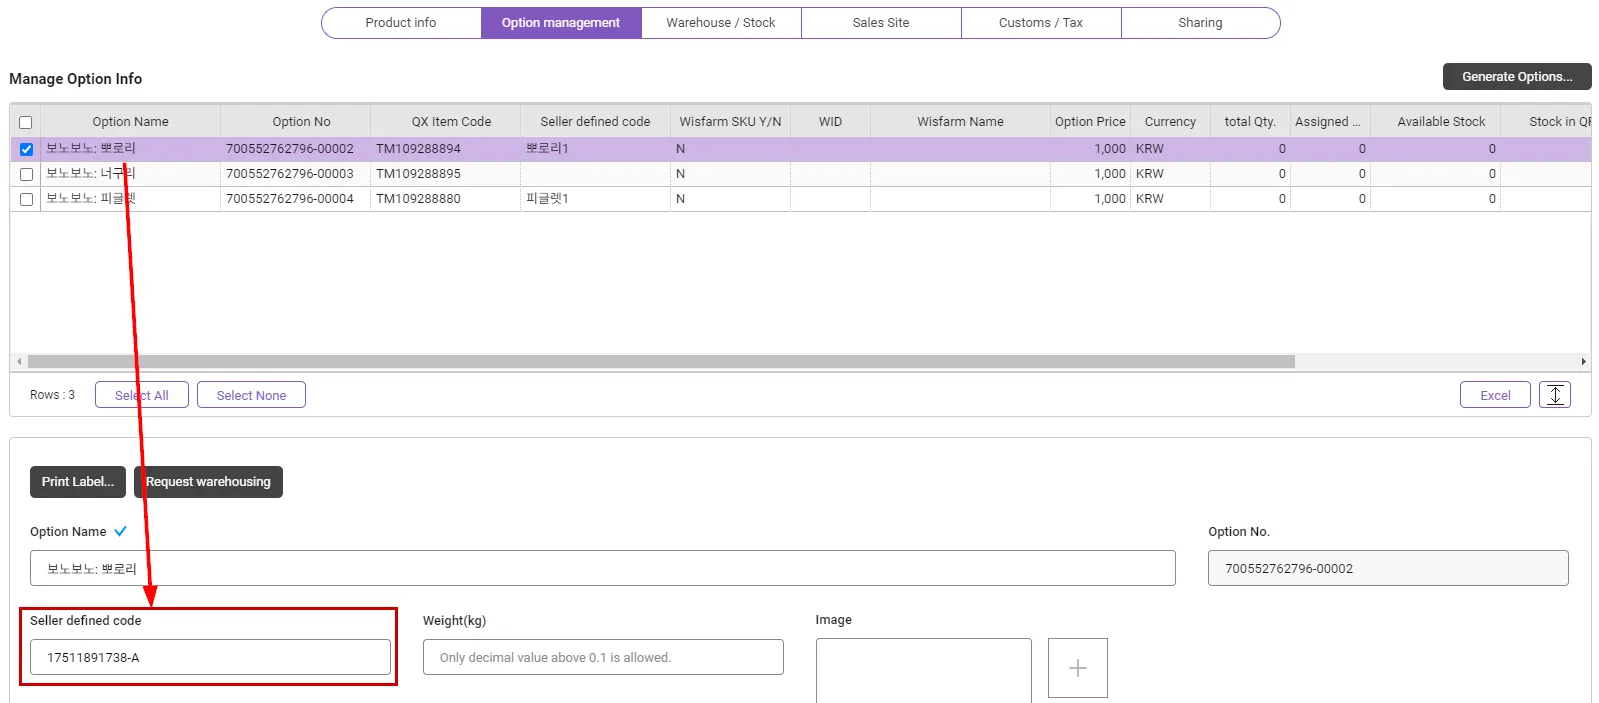Viewport: 1599px width, 703px height.
Task: Open the Customs / Tax tab
Action: click(1040, 23)
